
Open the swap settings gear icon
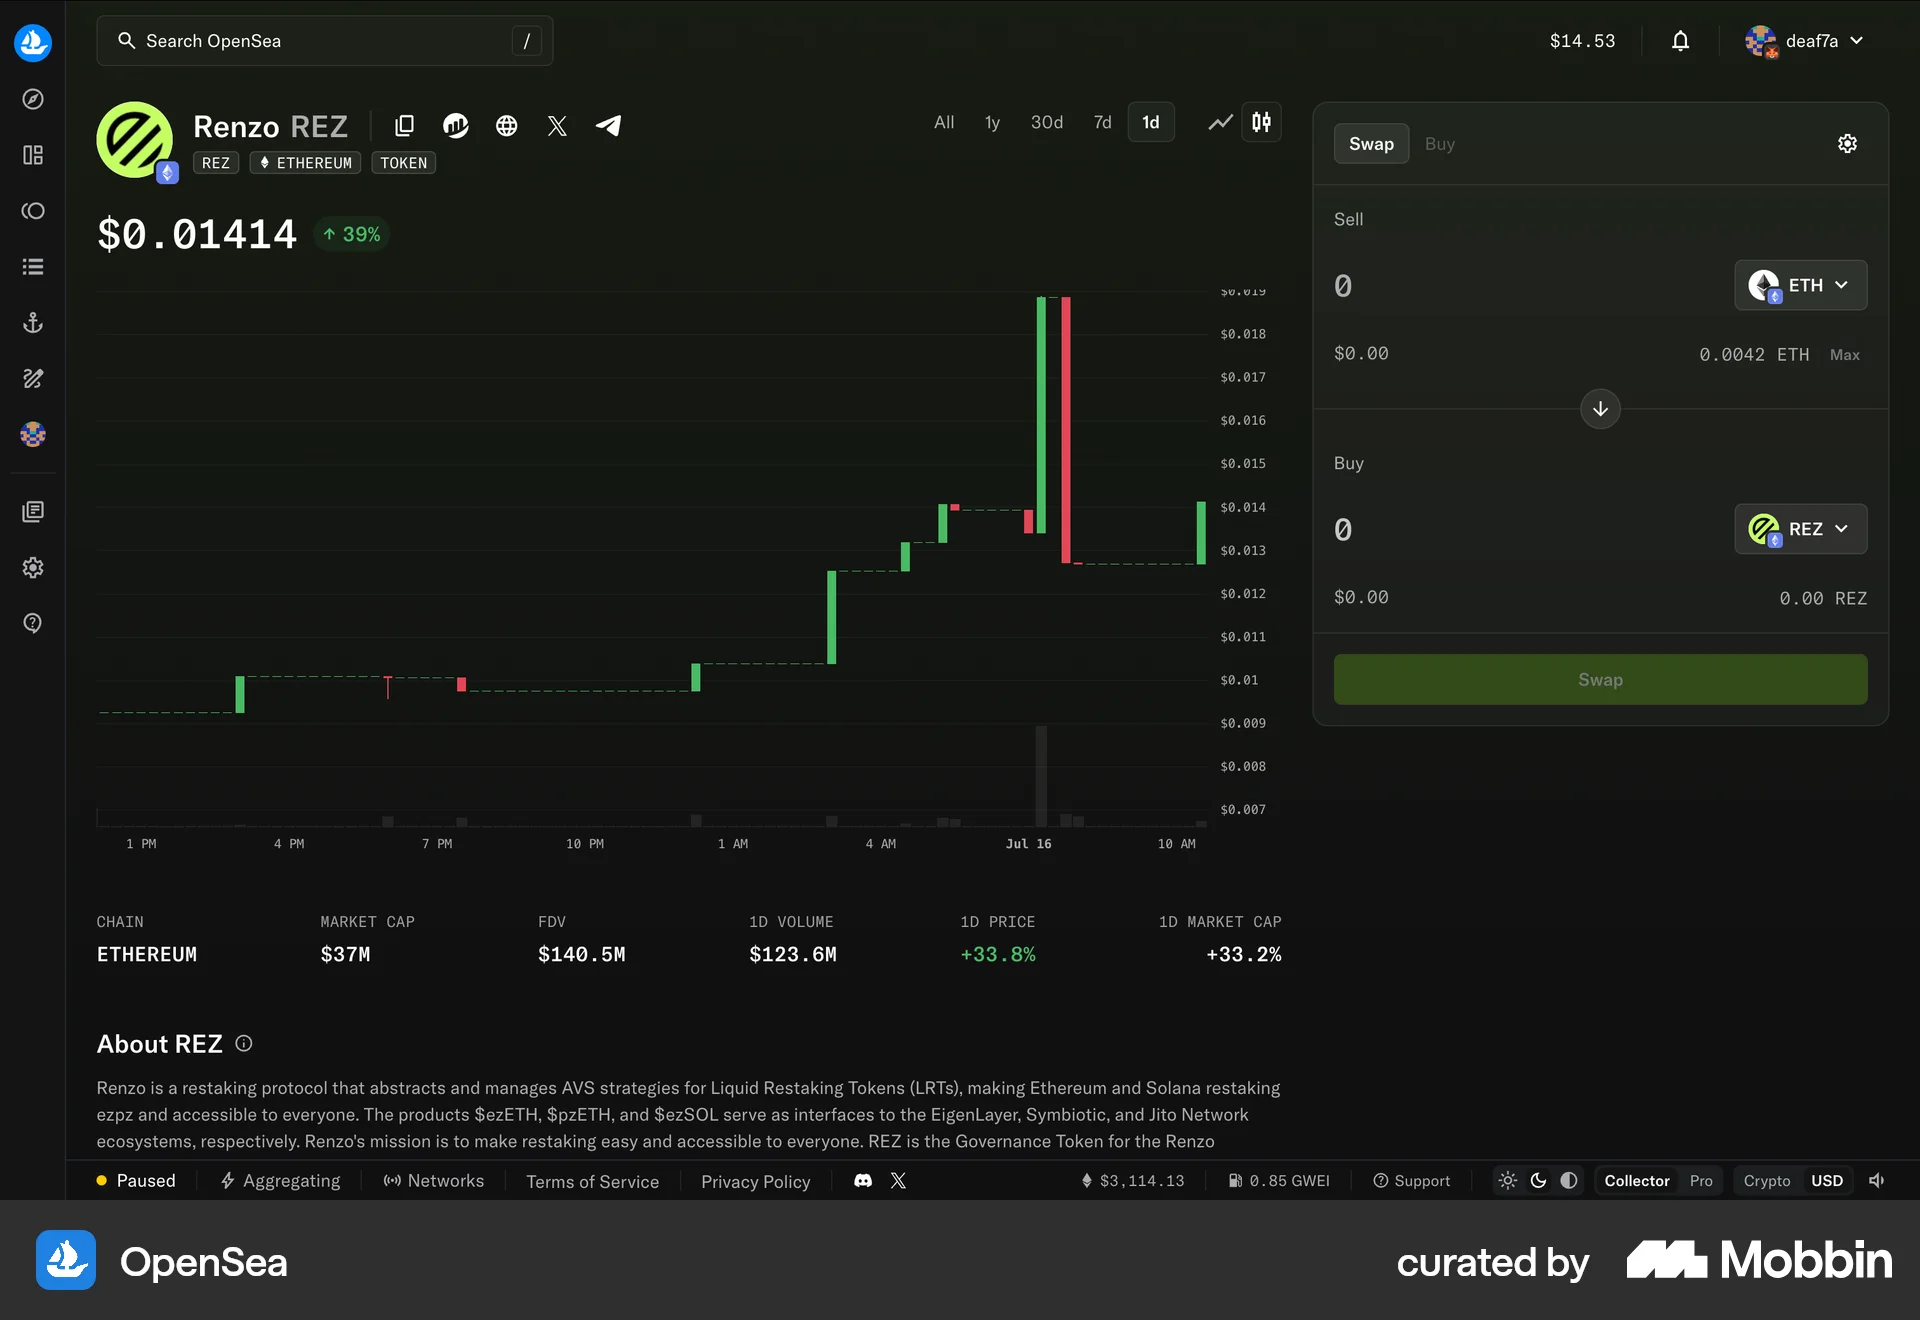coord(1847,143)
